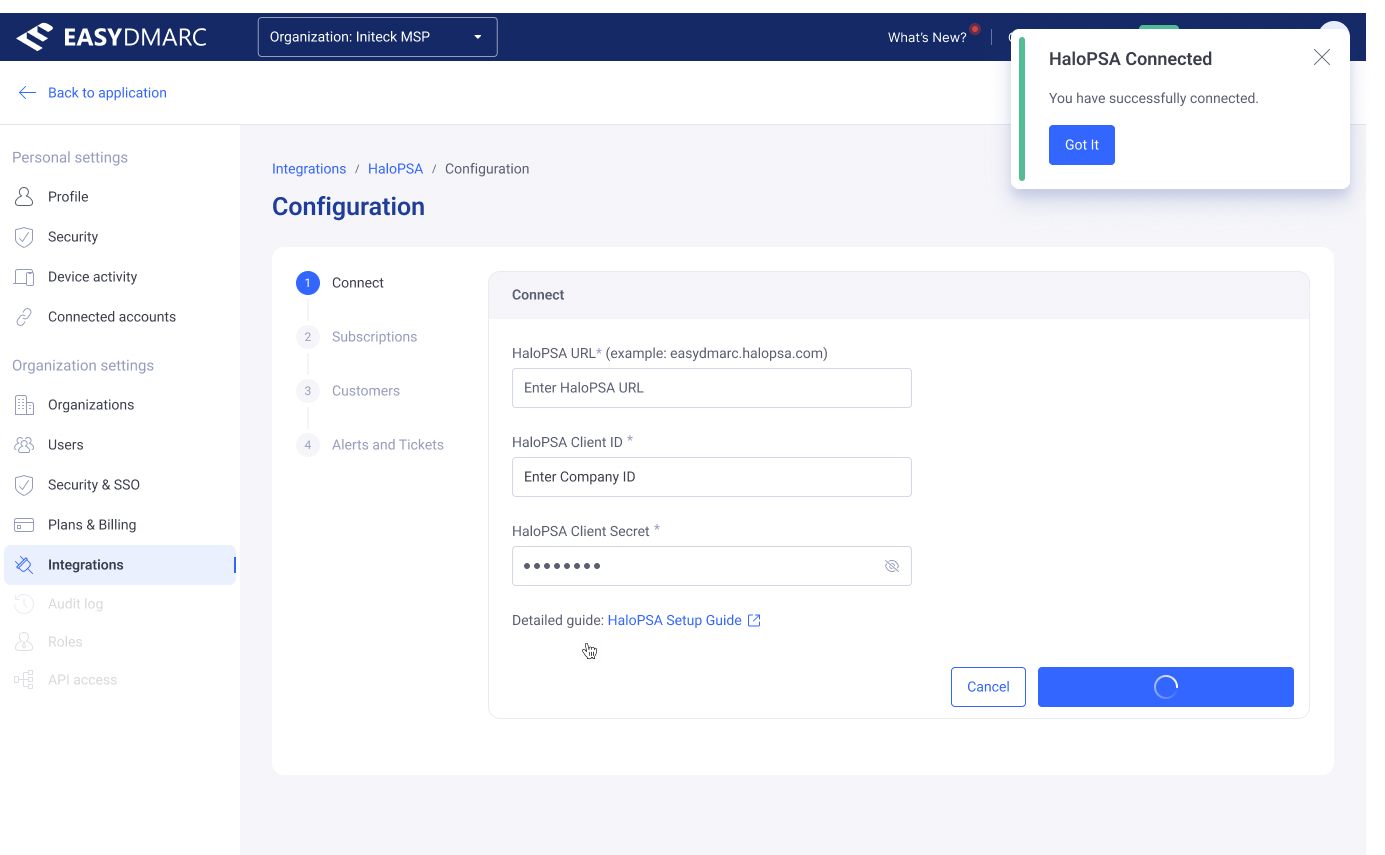Click HaloPSA breadcrumb link

click(x=395, y=169)
